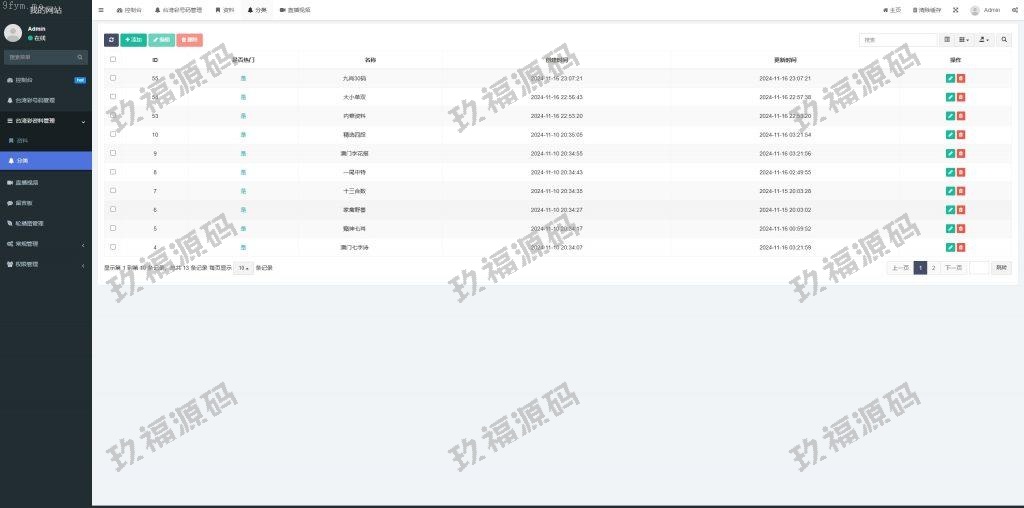Switch to the 直播视频 tab
This screenshot has width=1024, height=508.
[295, 10]
